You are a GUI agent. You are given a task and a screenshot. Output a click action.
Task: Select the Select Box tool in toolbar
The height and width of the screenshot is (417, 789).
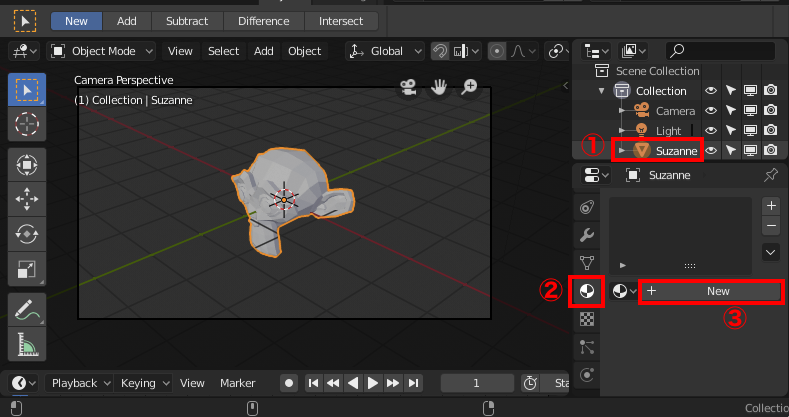[x=27, y=90]
